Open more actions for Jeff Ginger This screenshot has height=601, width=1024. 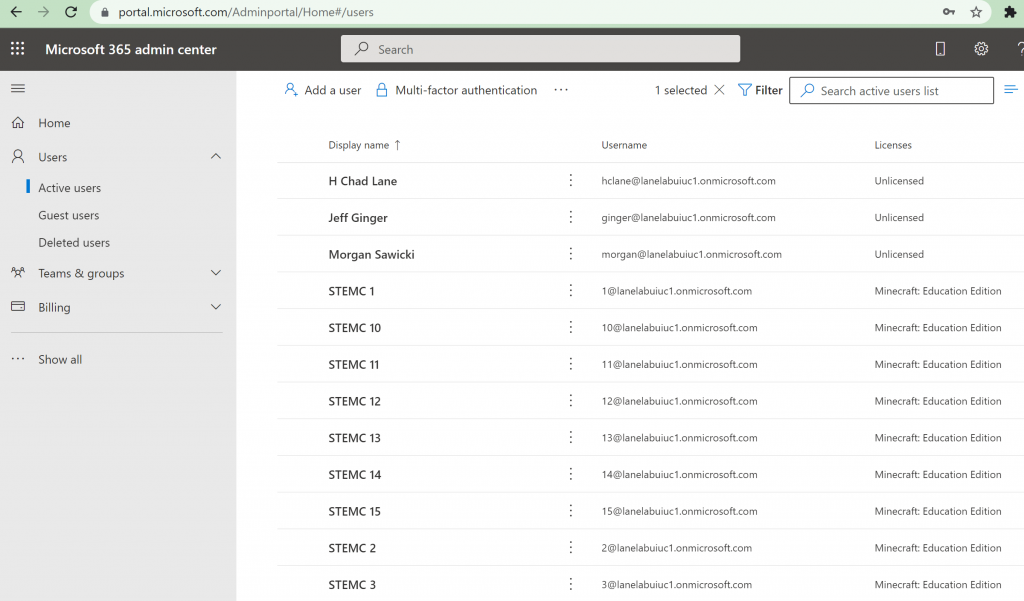click(x=571, y=217)
